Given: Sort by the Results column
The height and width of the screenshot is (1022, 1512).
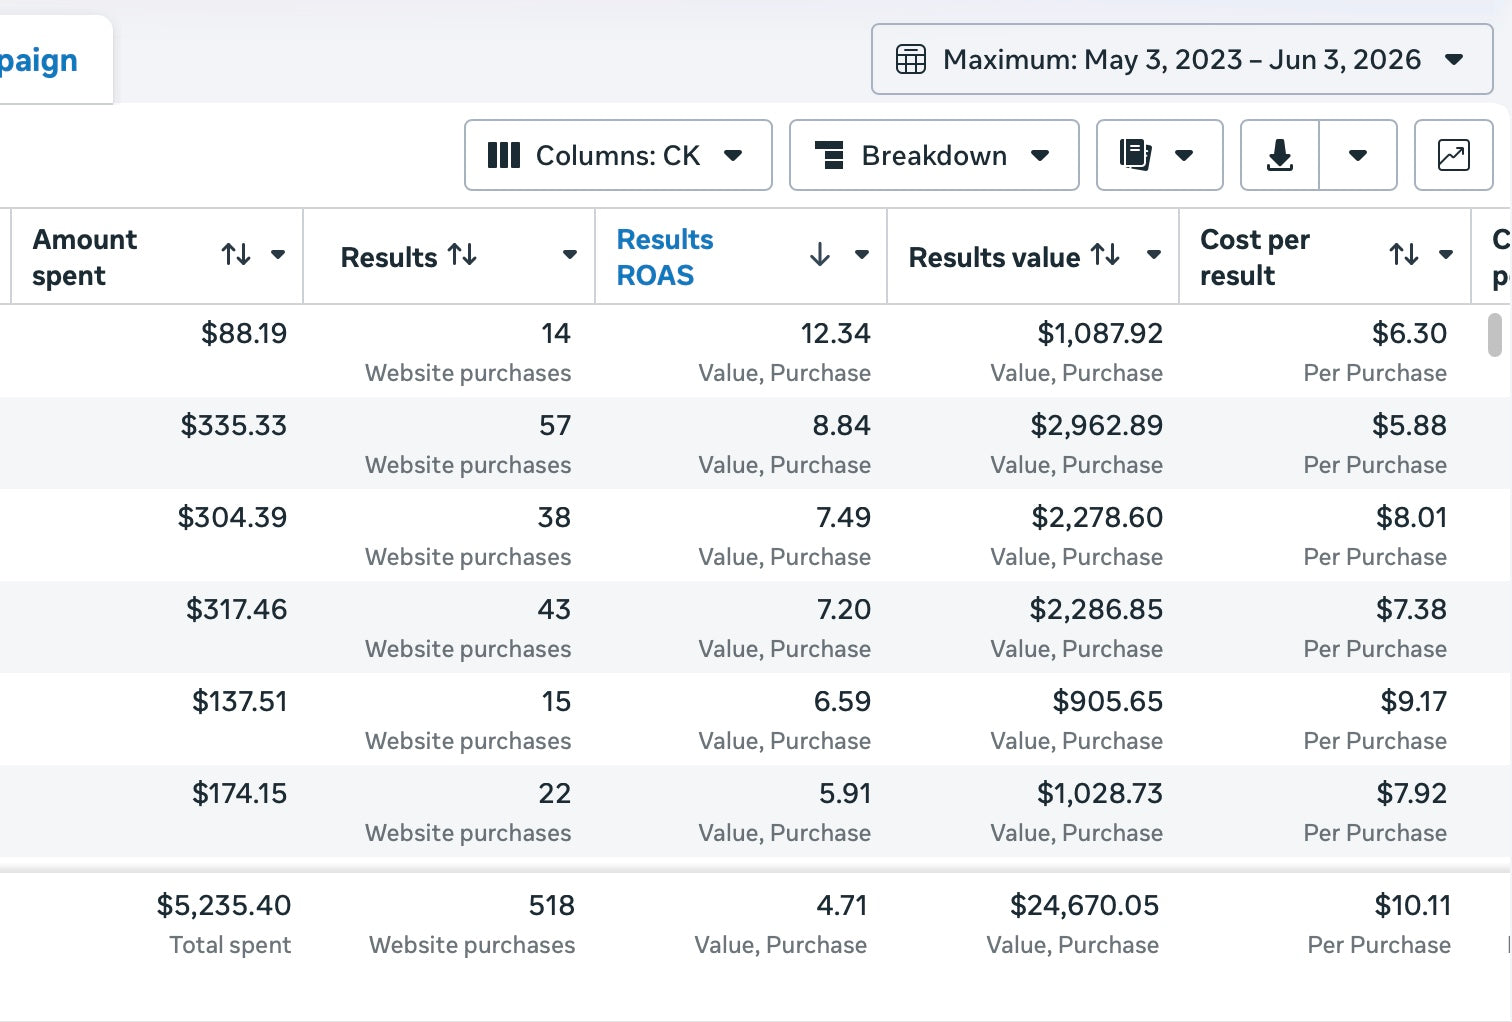Looking at the screenshot, I should click(462, 255).
